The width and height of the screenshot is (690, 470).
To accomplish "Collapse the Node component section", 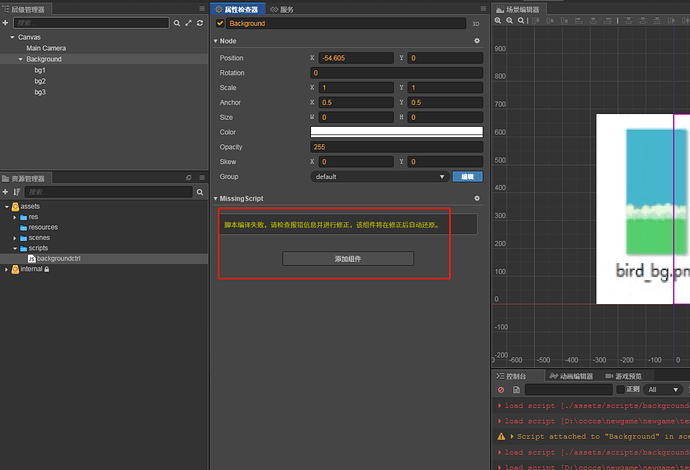I will click(x=216, y=40).
